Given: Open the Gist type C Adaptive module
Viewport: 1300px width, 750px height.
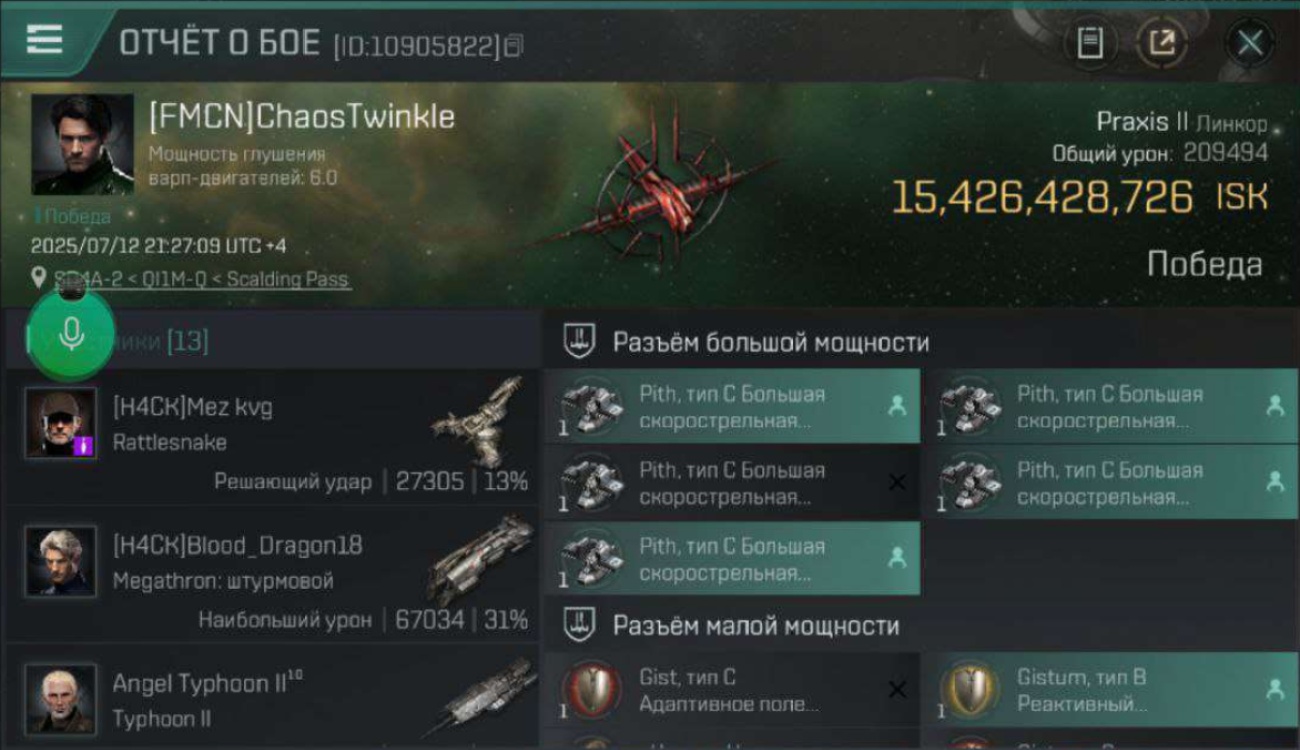Looking at the screenshot, I should tap(732, 690).
